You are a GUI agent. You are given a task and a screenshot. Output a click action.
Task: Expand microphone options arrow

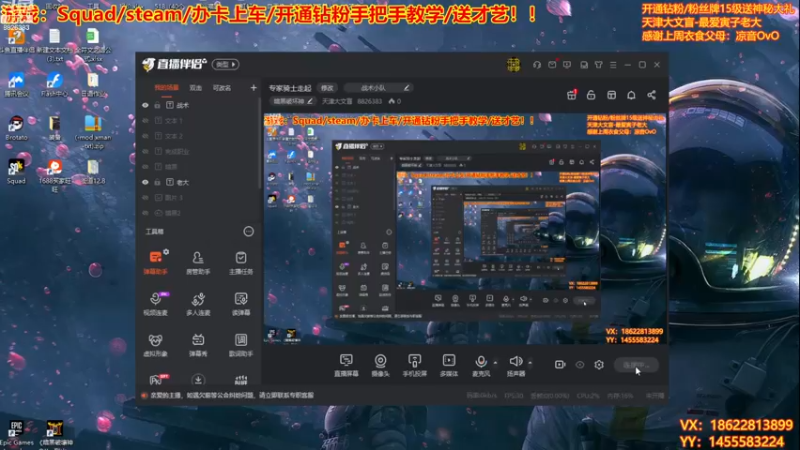point(495,363)
